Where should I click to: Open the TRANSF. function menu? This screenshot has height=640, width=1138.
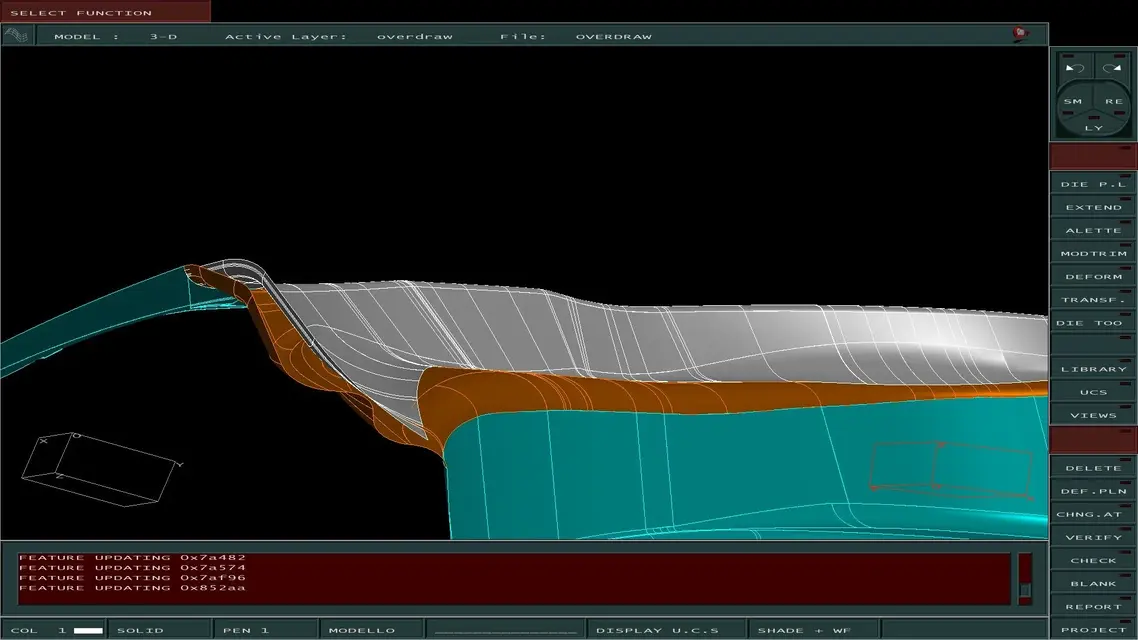coord(1093,300)
